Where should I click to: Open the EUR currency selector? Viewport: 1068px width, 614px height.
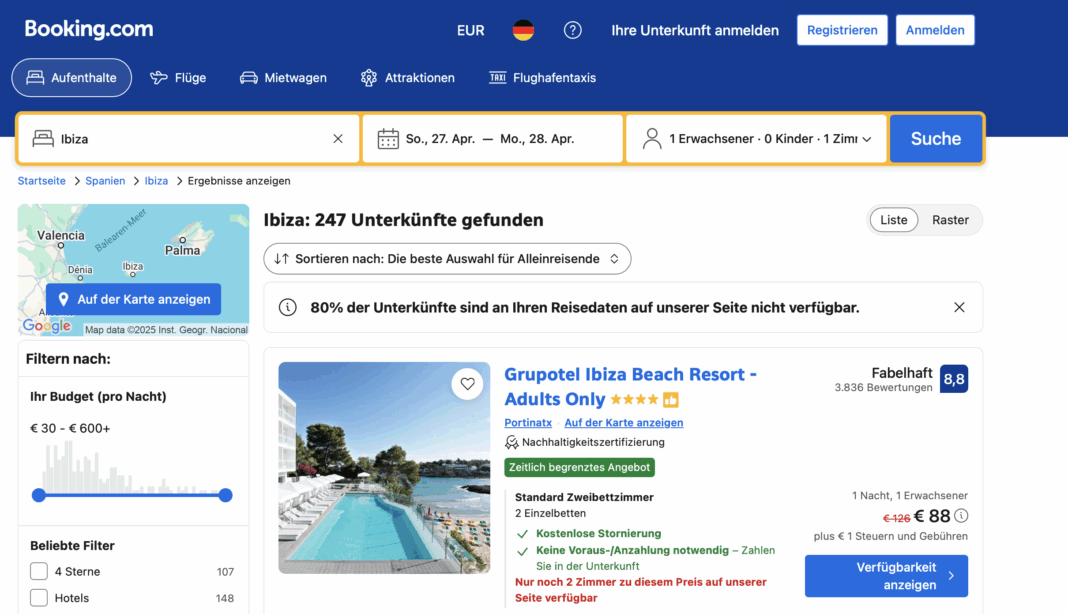[x=470, y=30]
